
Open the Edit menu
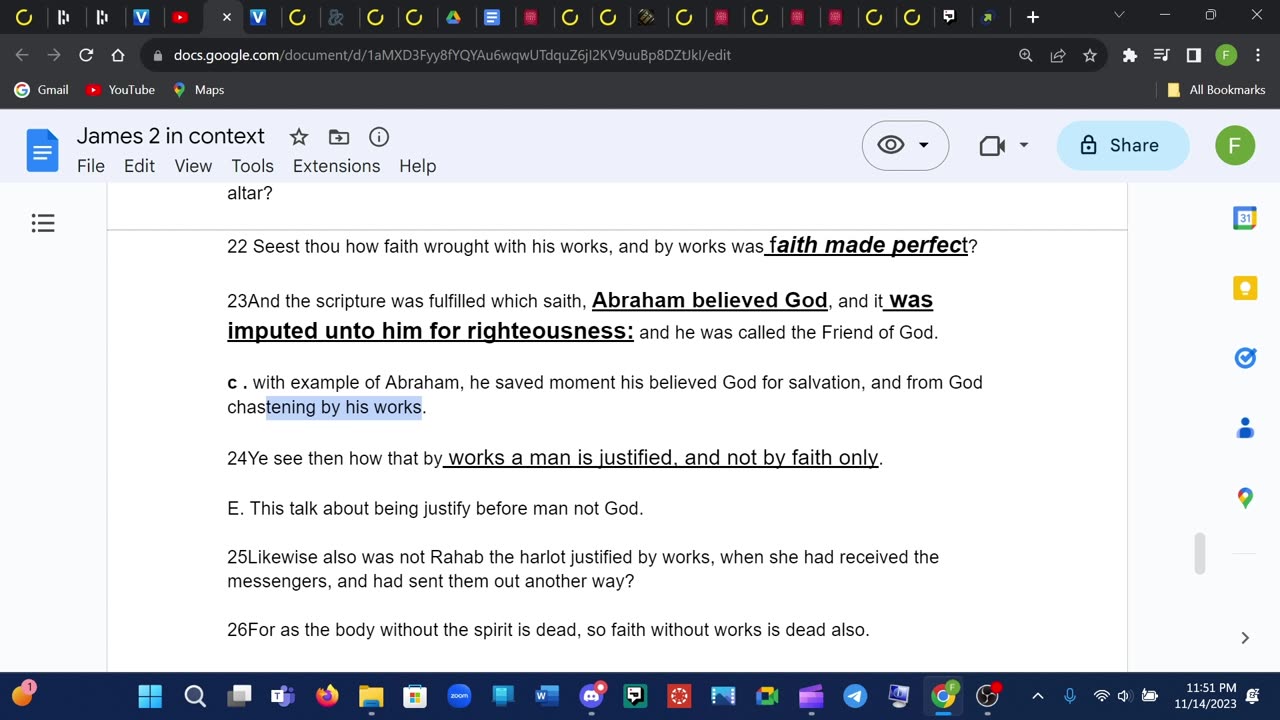139,166
